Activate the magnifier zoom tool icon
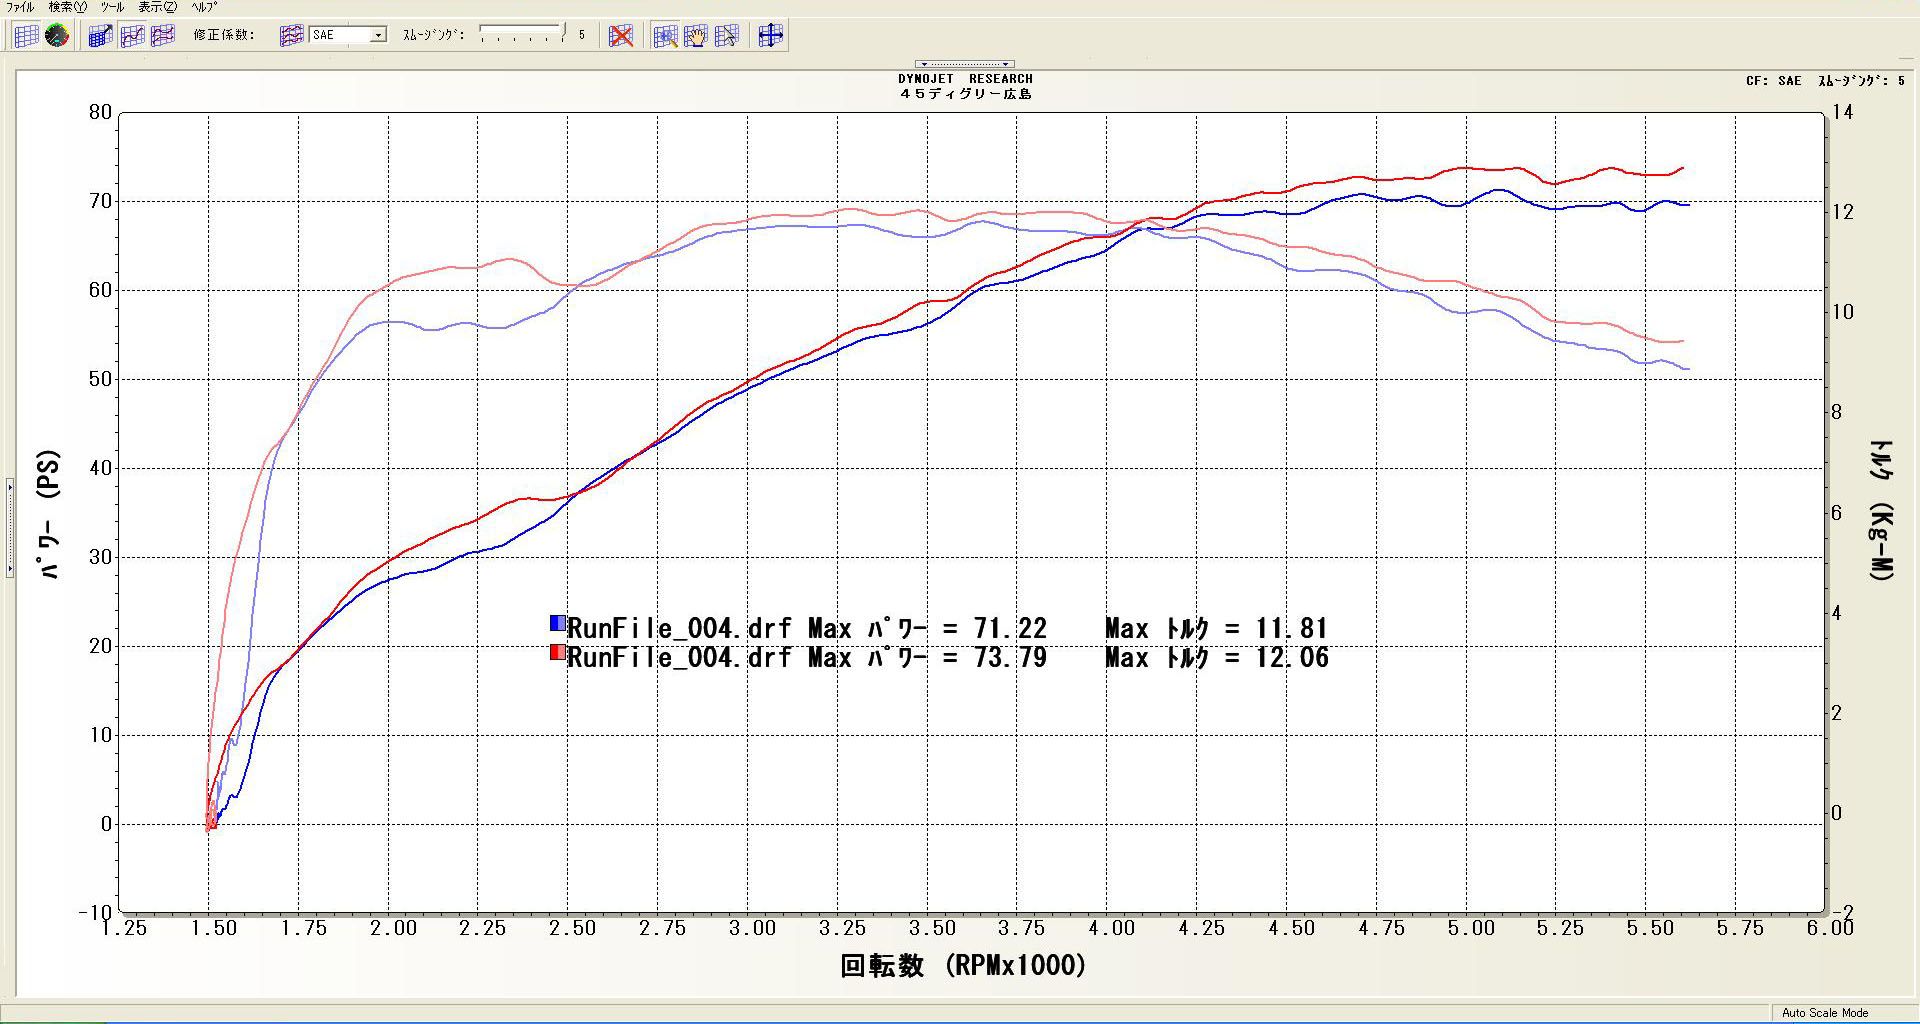The height and width of the screenshot is (1024, 1920). pyautogui.click(x=665, y=36)
